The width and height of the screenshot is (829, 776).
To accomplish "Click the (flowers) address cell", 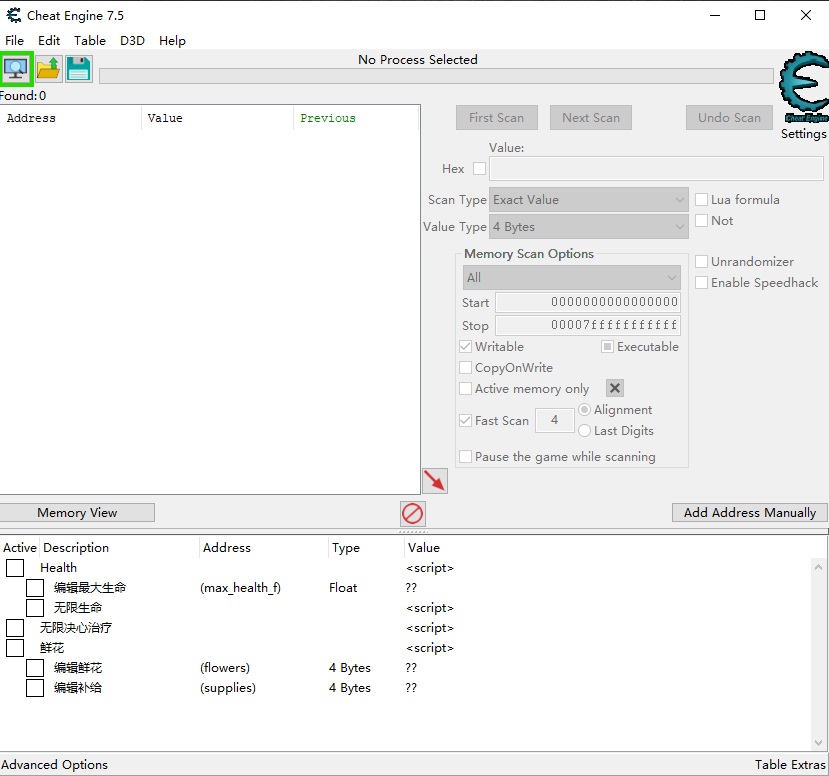I will coord(225,668).
